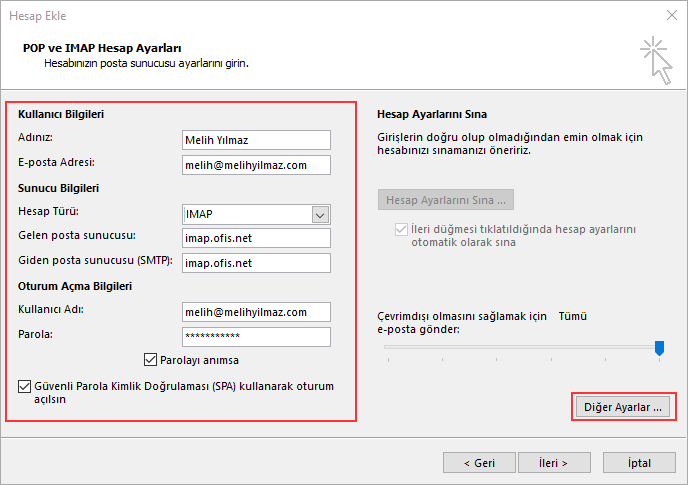Viewport: 688px width, 485px height.
Task: Select the IMAP account type combo box
Action: tap(246, 214)
